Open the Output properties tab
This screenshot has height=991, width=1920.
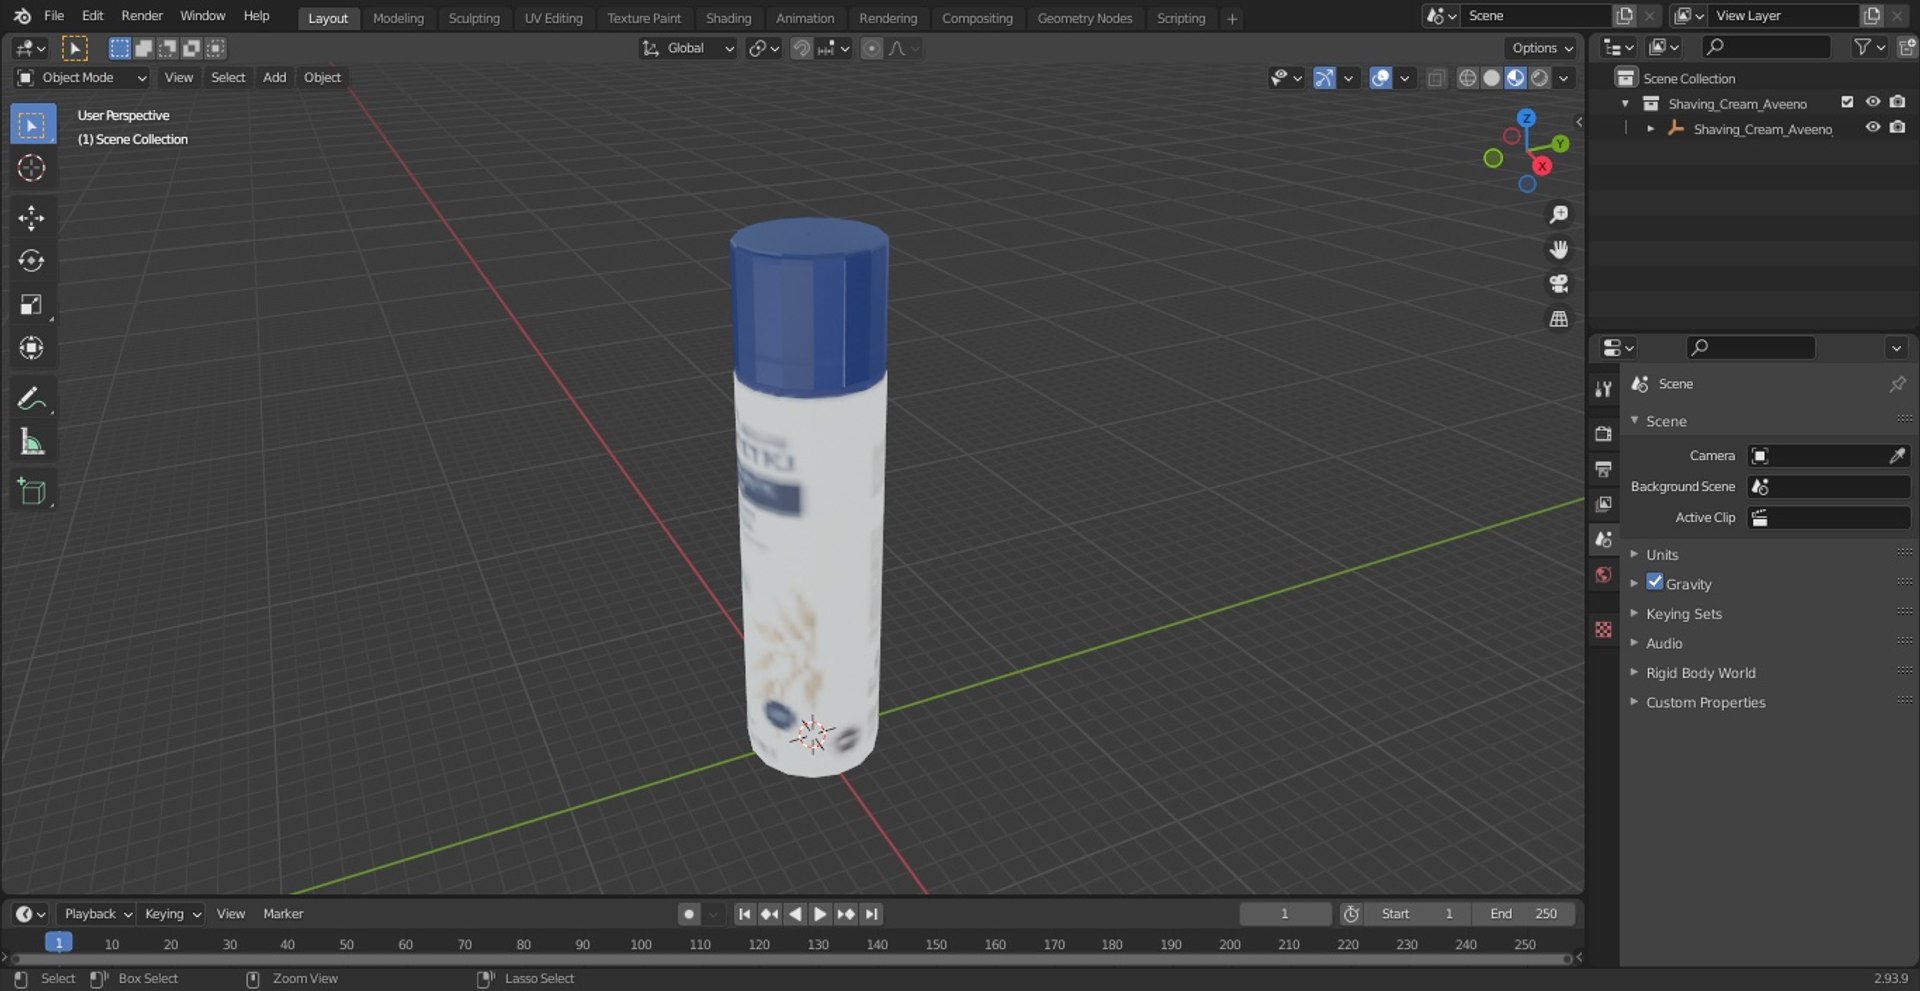point(1604,469)
